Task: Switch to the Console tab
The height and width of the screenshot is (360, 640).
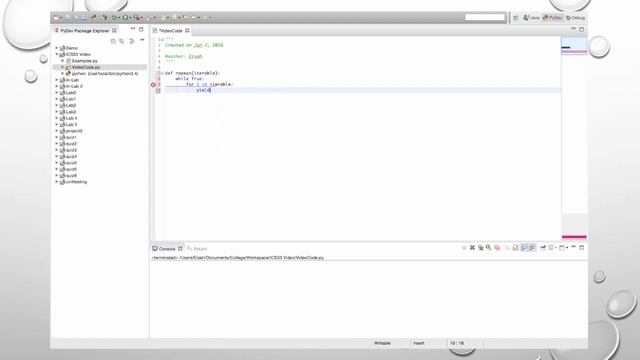Action: 167,249
